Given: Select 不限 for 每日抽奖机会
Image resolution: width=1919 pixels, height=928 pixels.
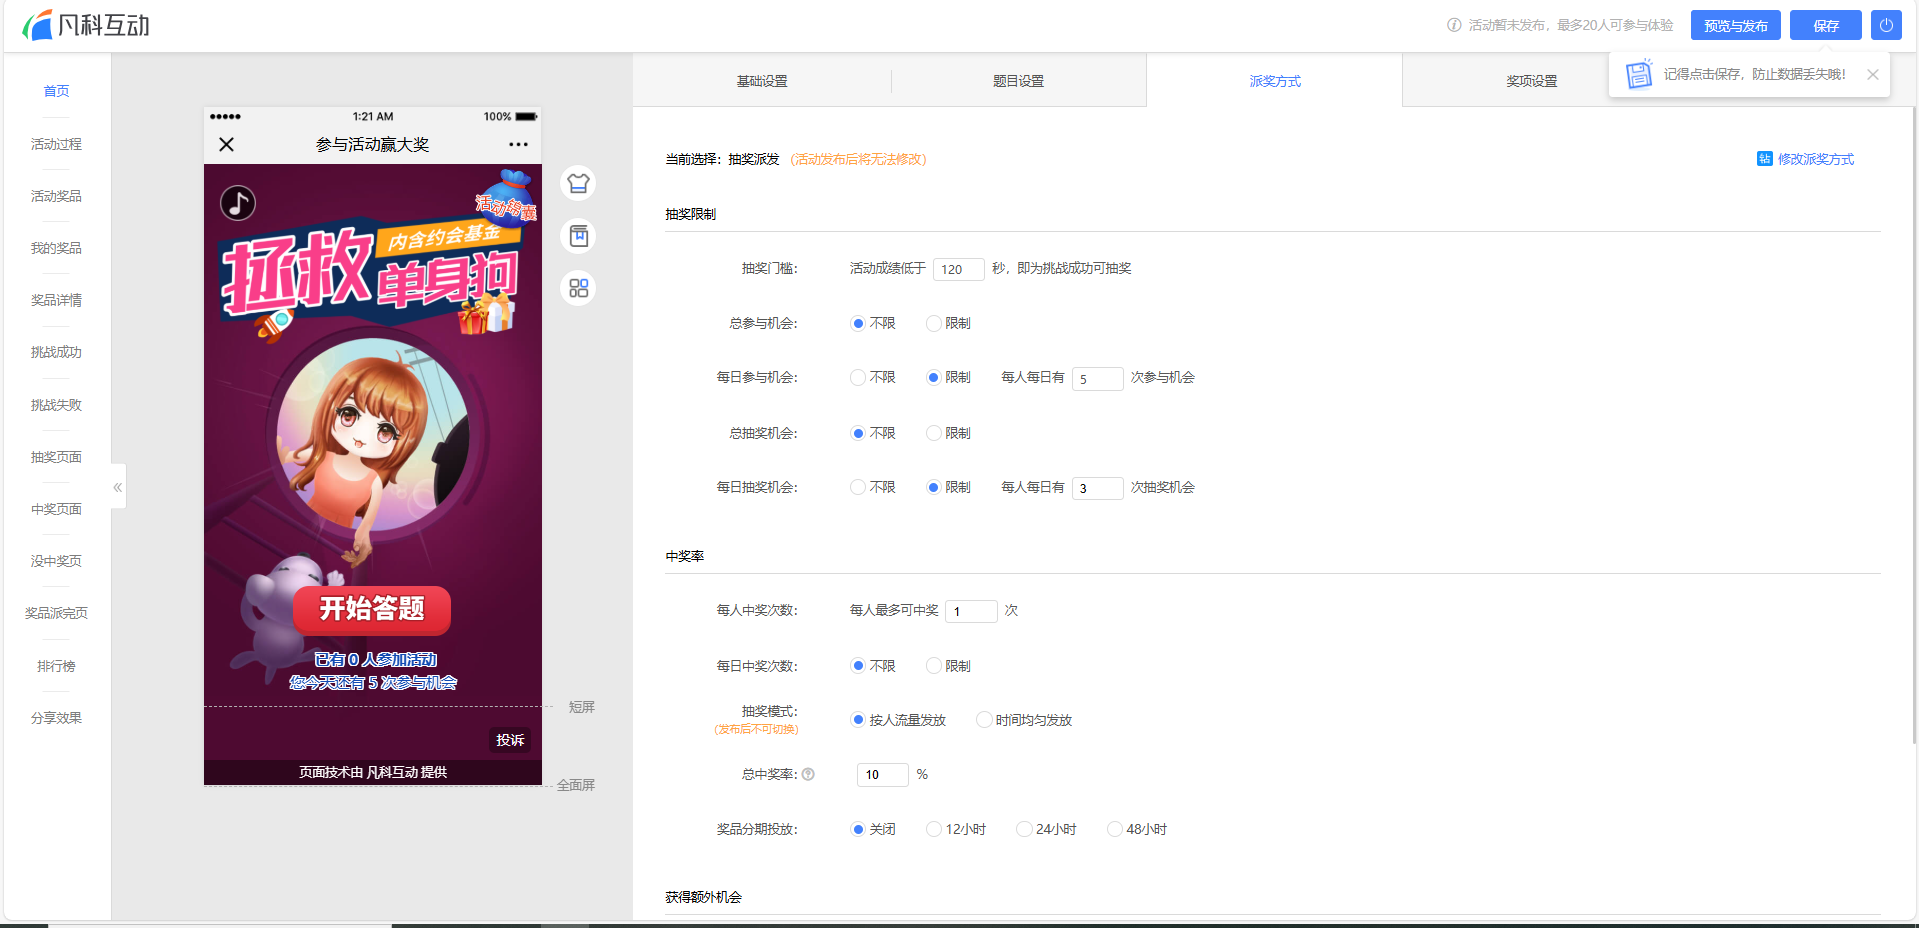Looking at the screenshot, I should click(858, 487).
